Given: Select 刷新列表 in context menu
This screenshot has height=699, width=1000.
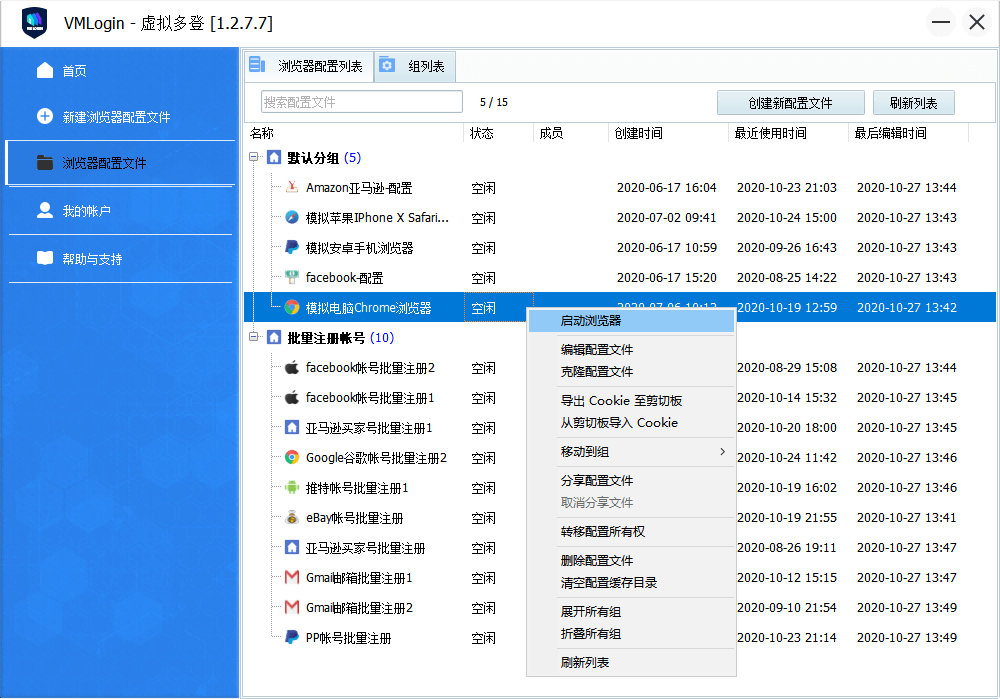Looking at the screenshot, I should (x=631, y=663).
